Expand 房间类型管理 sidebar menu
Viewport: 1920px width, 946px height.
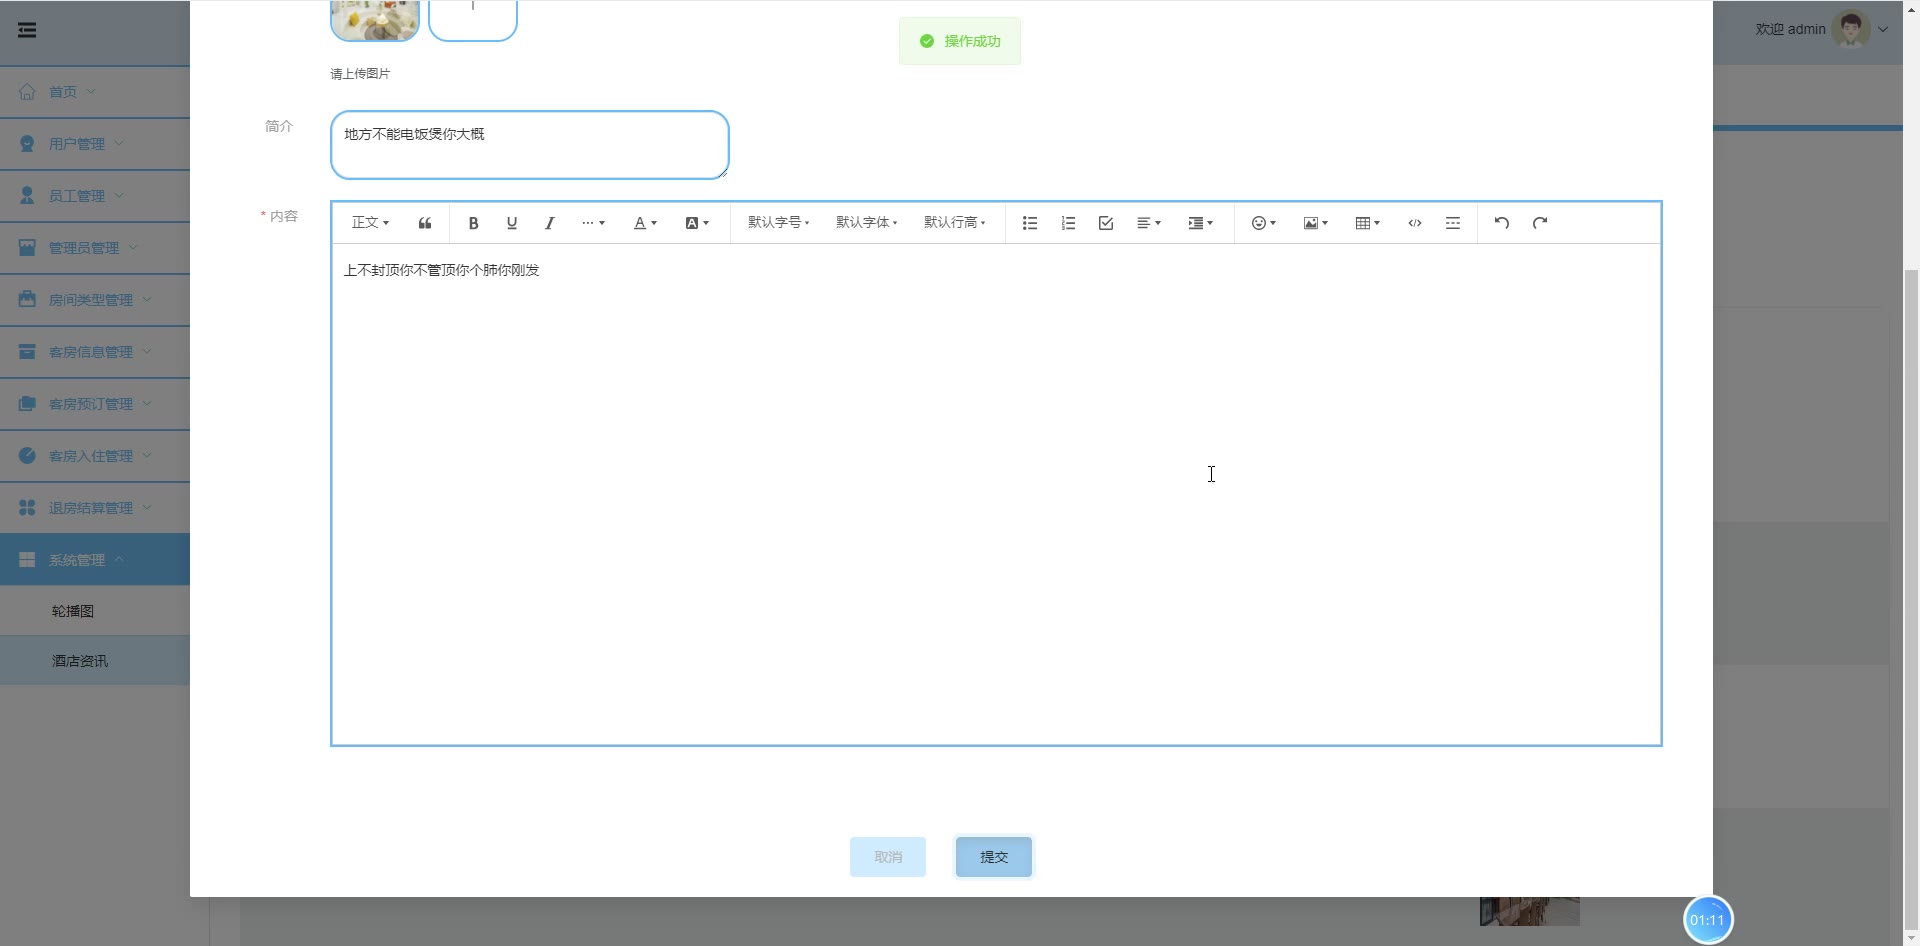click(x=95, y=300)
